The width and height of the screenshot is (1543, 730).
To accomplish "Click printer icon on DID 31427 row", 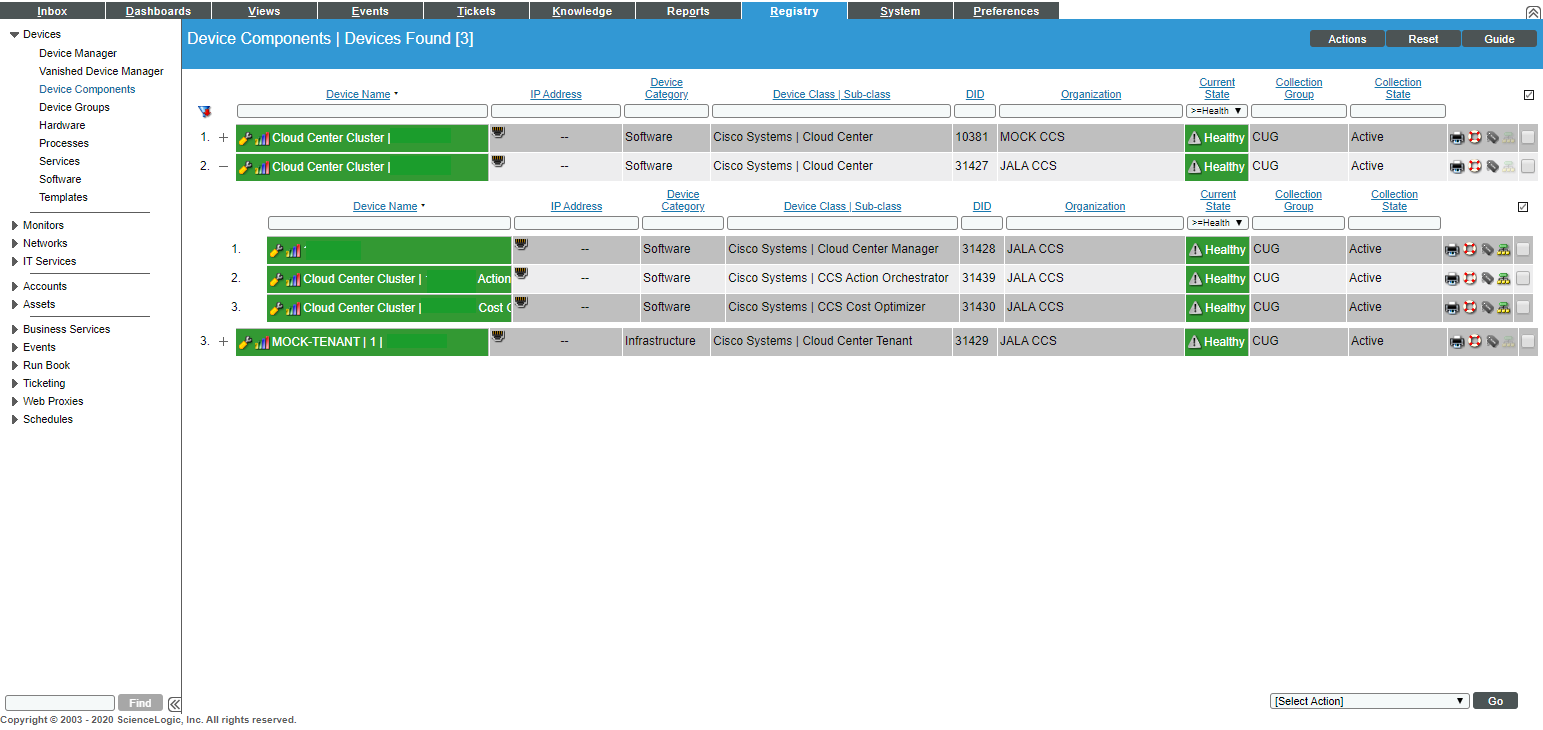I will (1457, 167).
